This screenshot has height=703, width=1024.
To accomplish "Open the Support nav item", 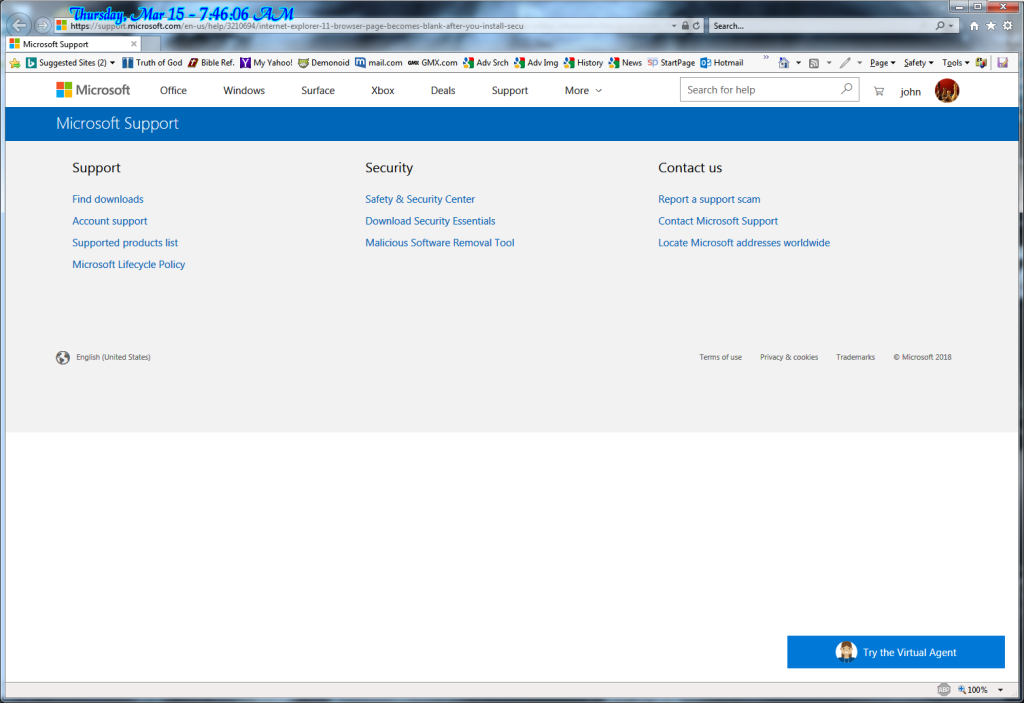I will 509,91.
